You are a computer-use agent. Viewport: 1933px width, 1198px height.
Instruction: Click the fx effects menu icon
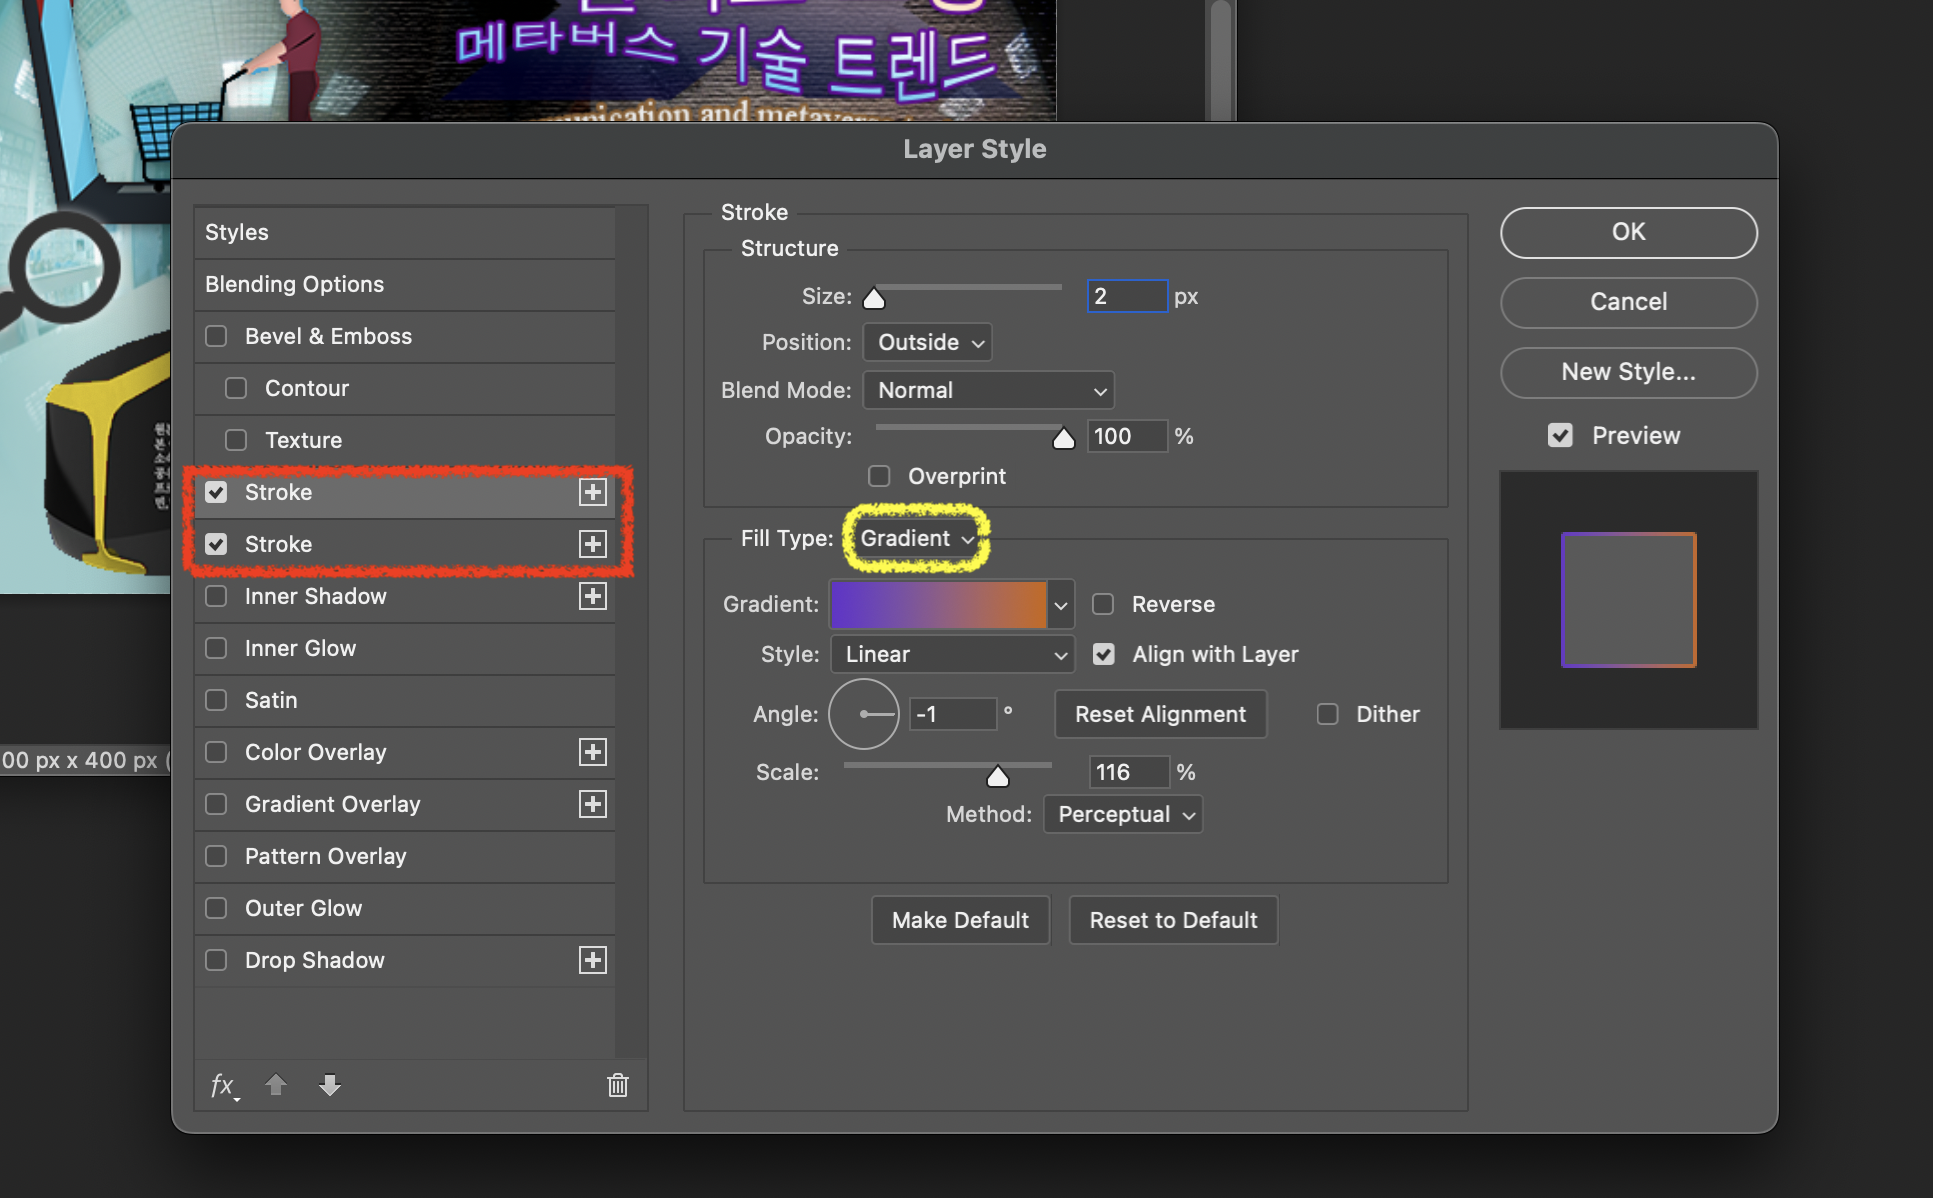[x=223, y=1085]
